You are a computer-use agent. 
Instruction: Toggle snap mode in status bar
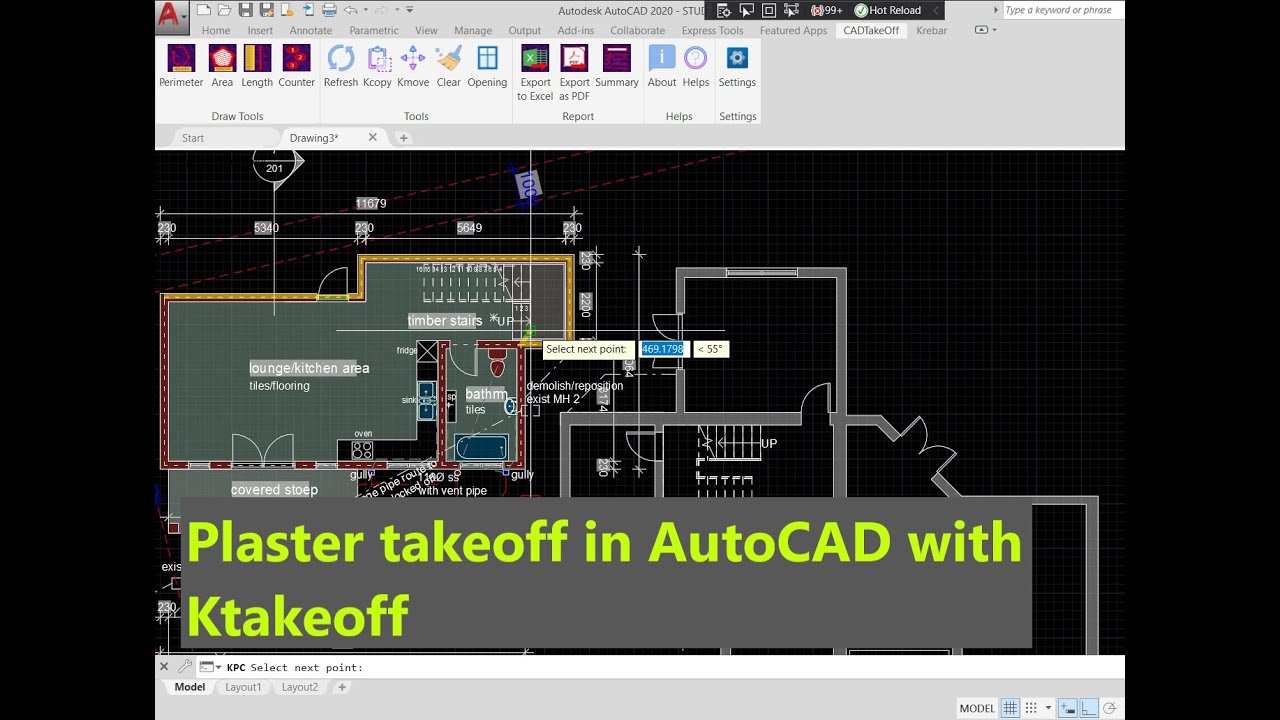coord(1031,708)
